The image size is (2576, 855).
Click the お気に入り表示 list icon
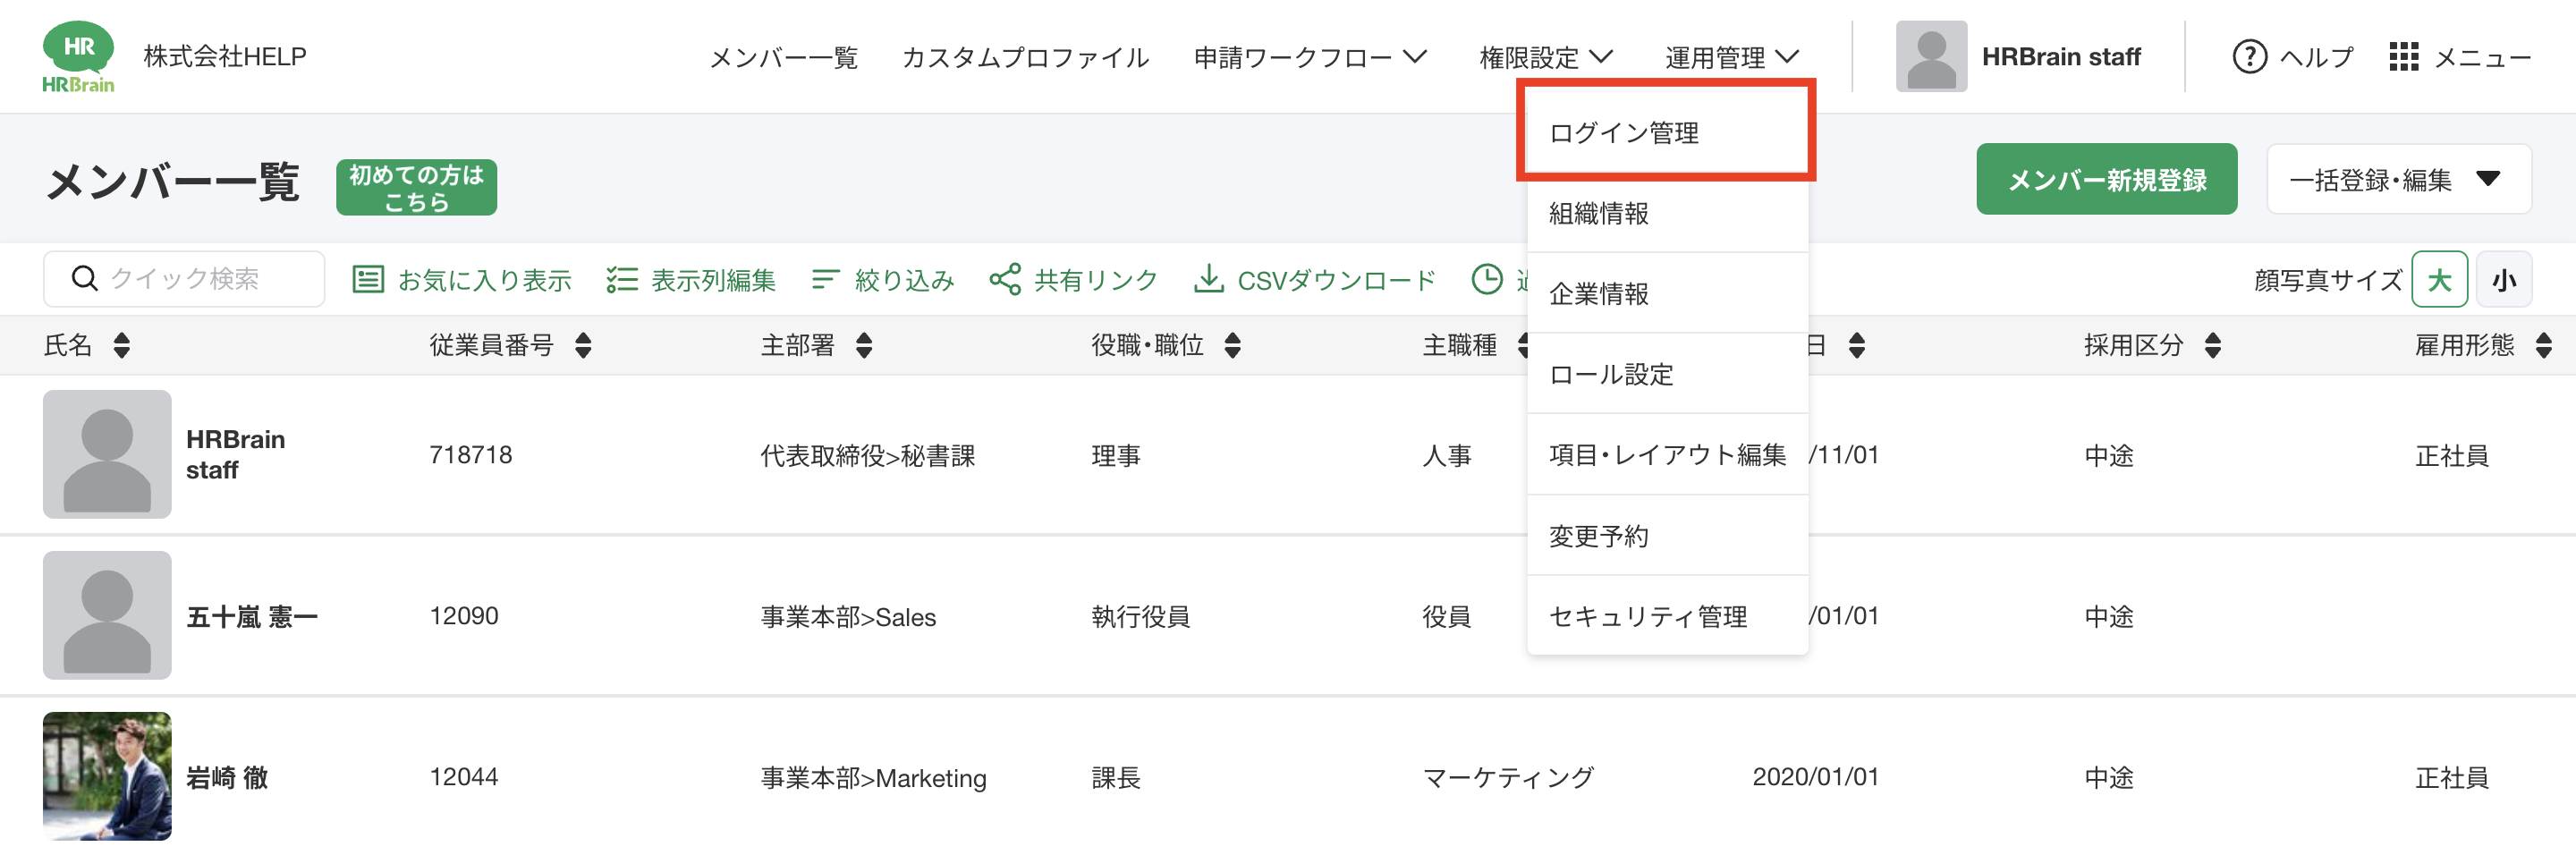coord(368,279)
